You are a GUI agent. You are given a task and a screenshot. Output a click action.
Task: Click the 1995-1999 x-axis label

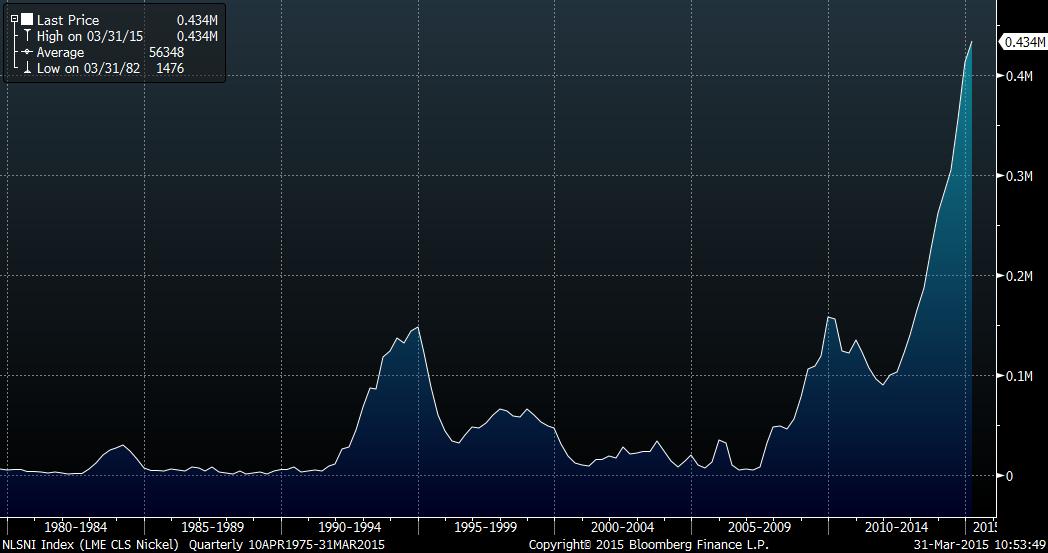(487, 527)
